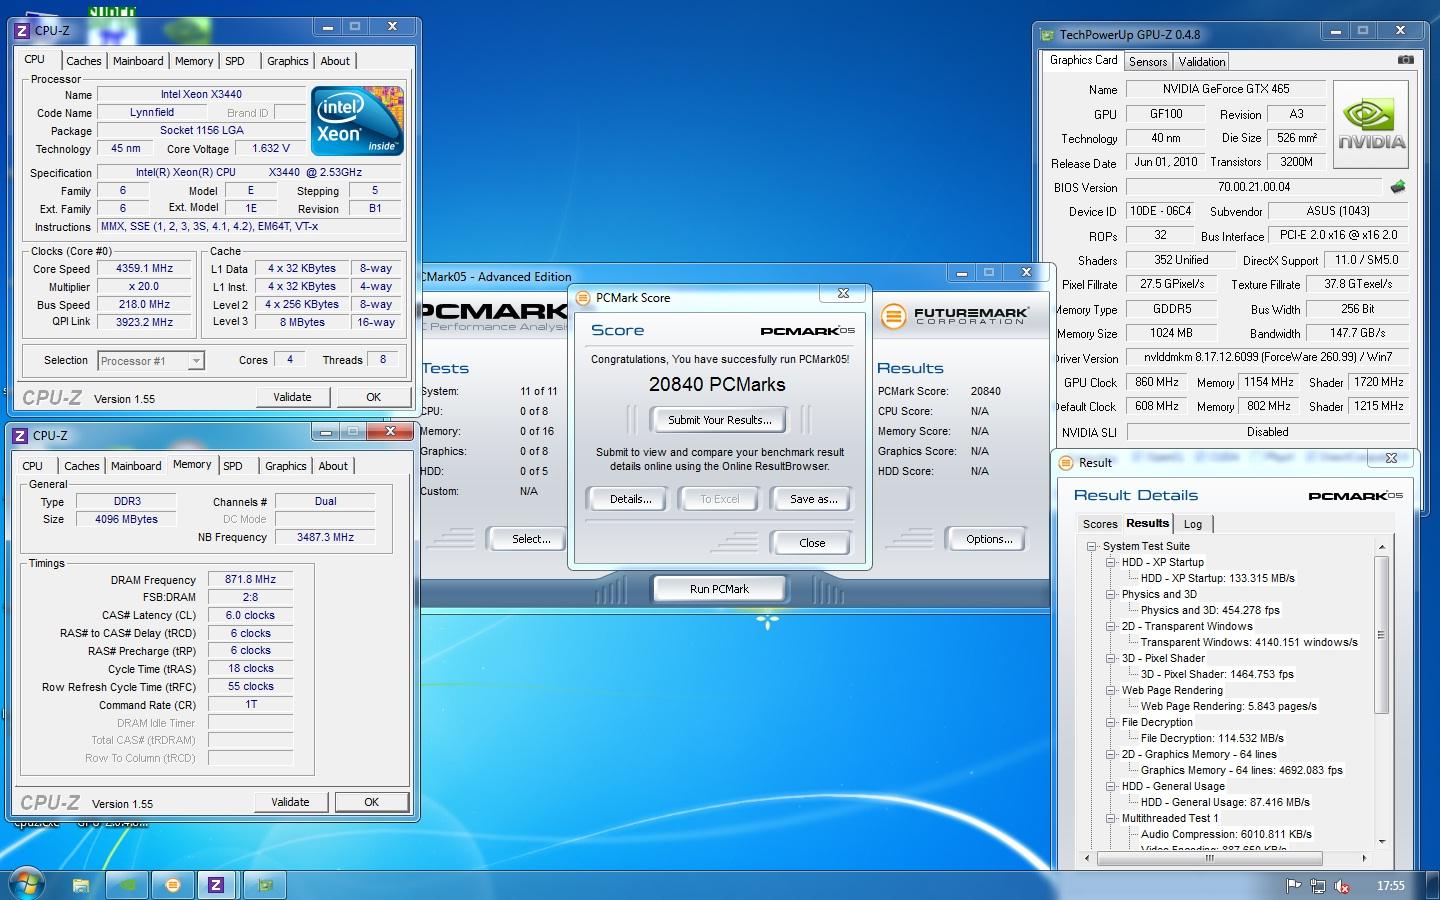Click the NVIDIA GPU-Z taskbar icon

pos(127,885)
